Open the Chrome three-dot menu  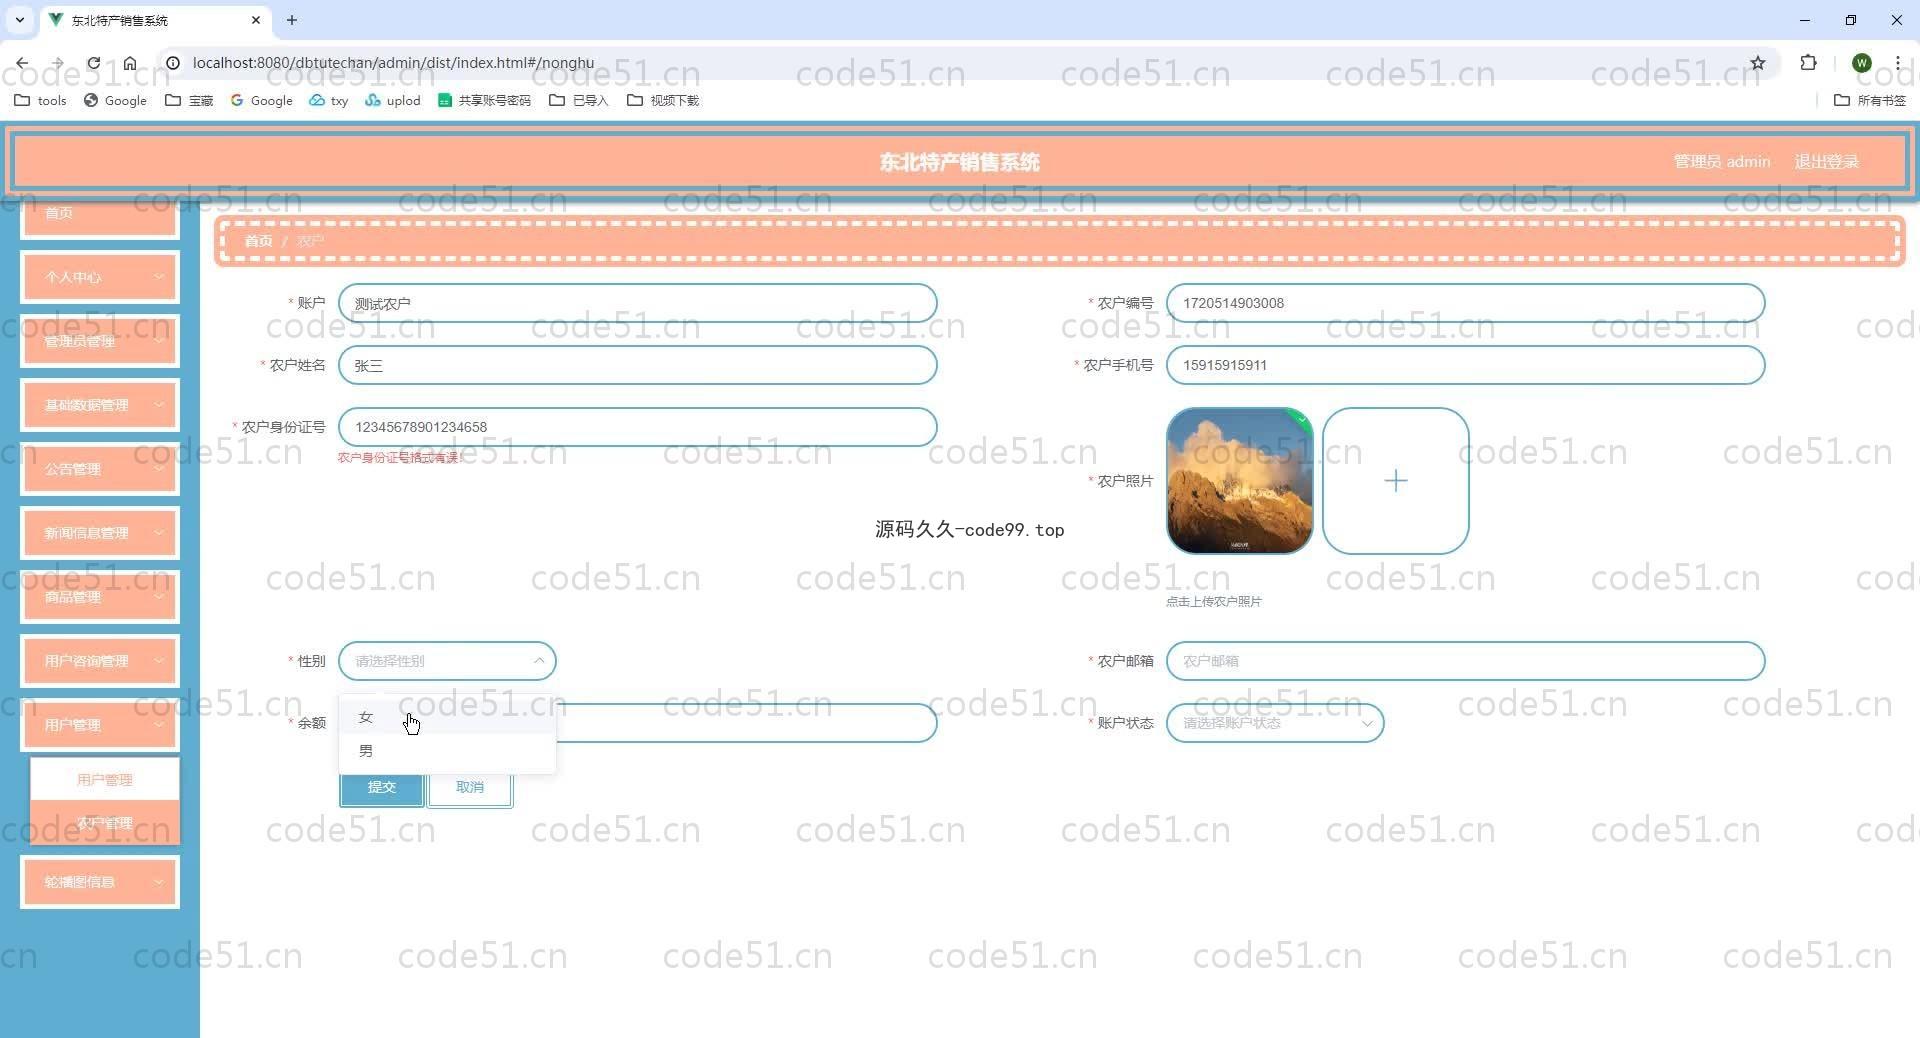click(x=1897, y=63)
